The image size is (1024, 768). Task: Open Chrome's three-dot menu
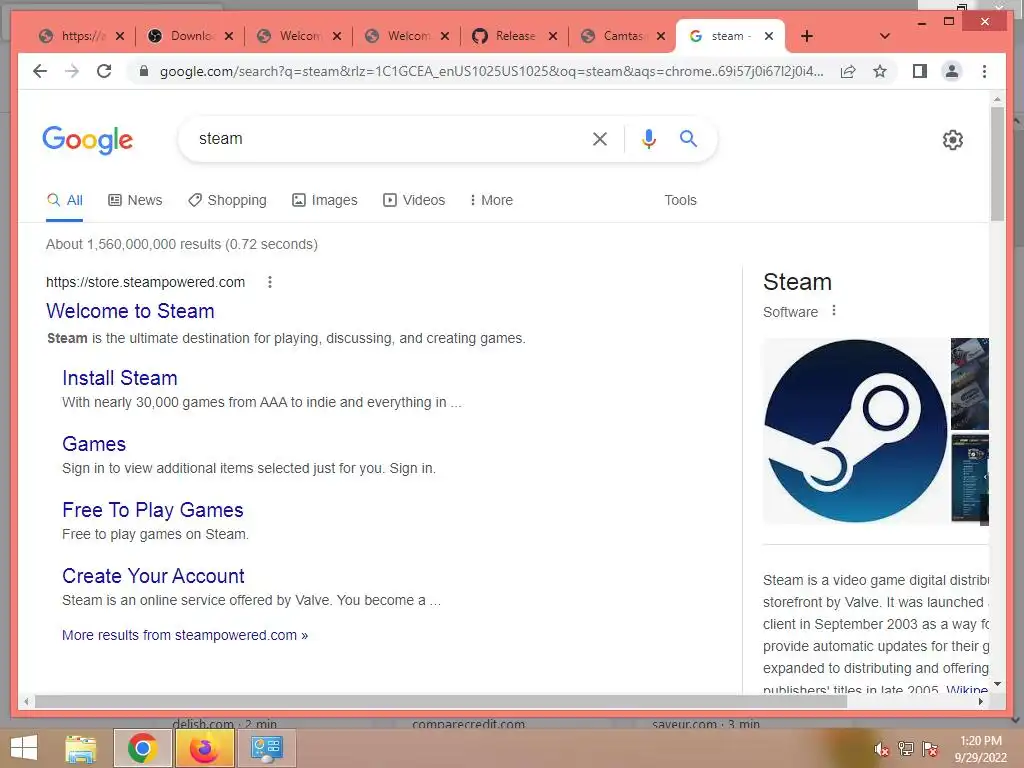coord(984,71)
